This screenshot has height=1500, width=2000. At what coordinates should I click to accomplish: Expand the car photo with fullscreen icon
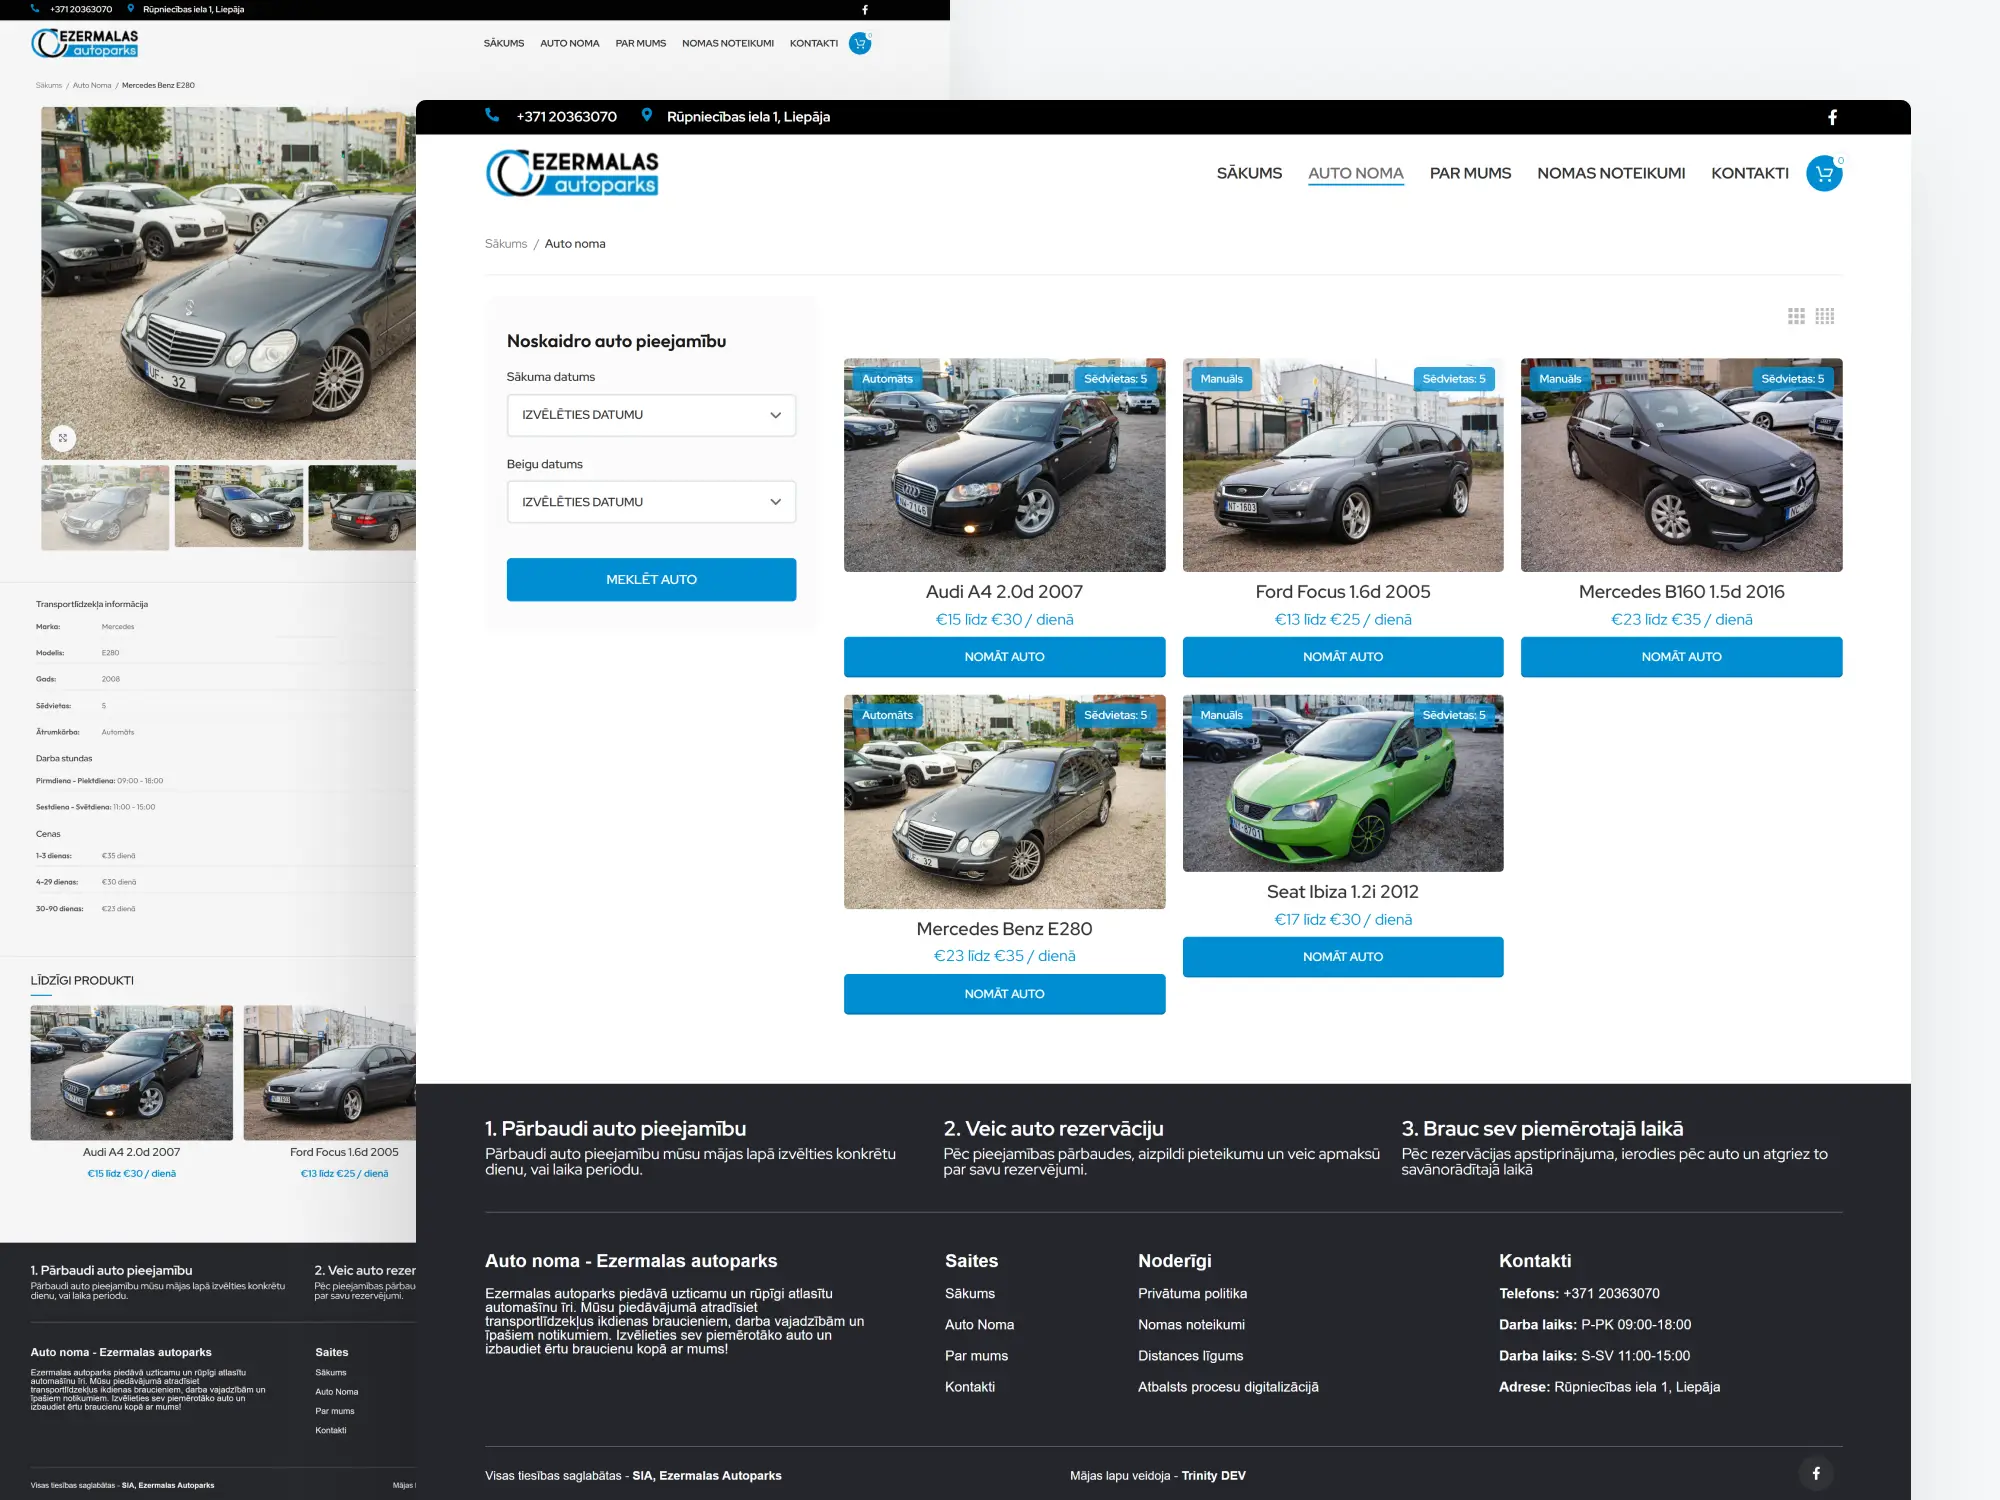[63, 438]
